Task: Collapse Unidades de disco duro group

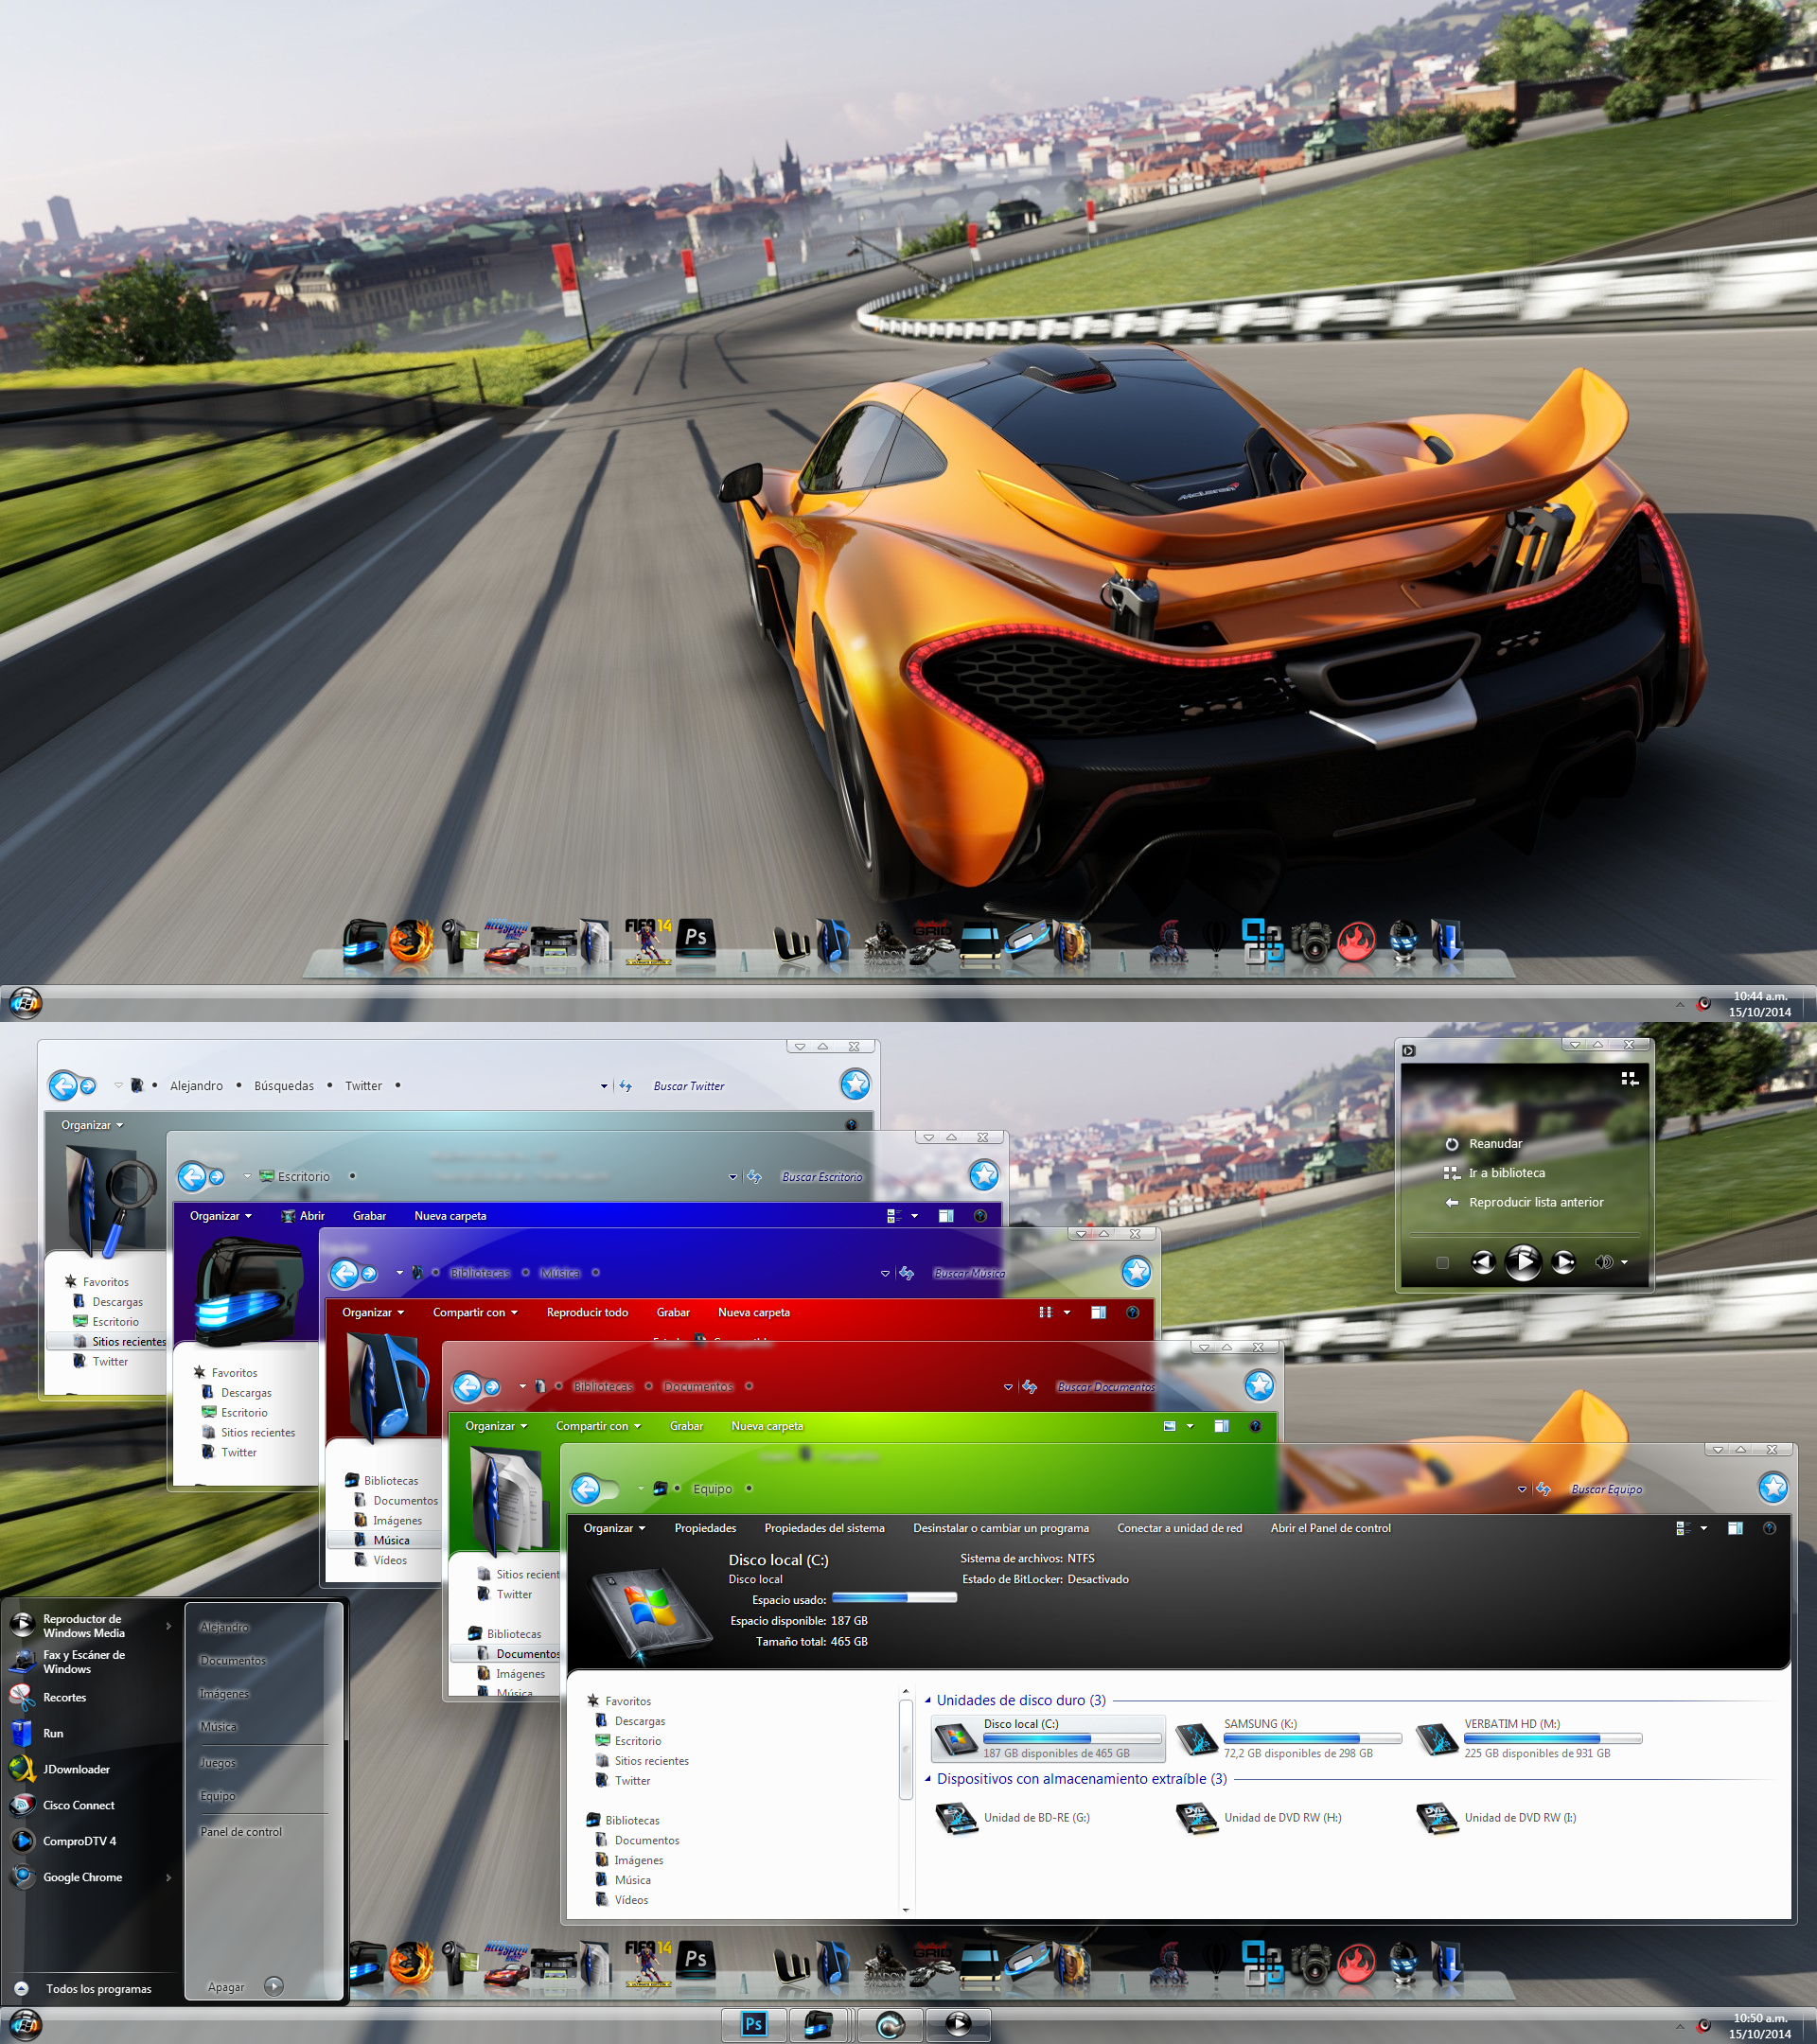Action: pos(928,1700)
